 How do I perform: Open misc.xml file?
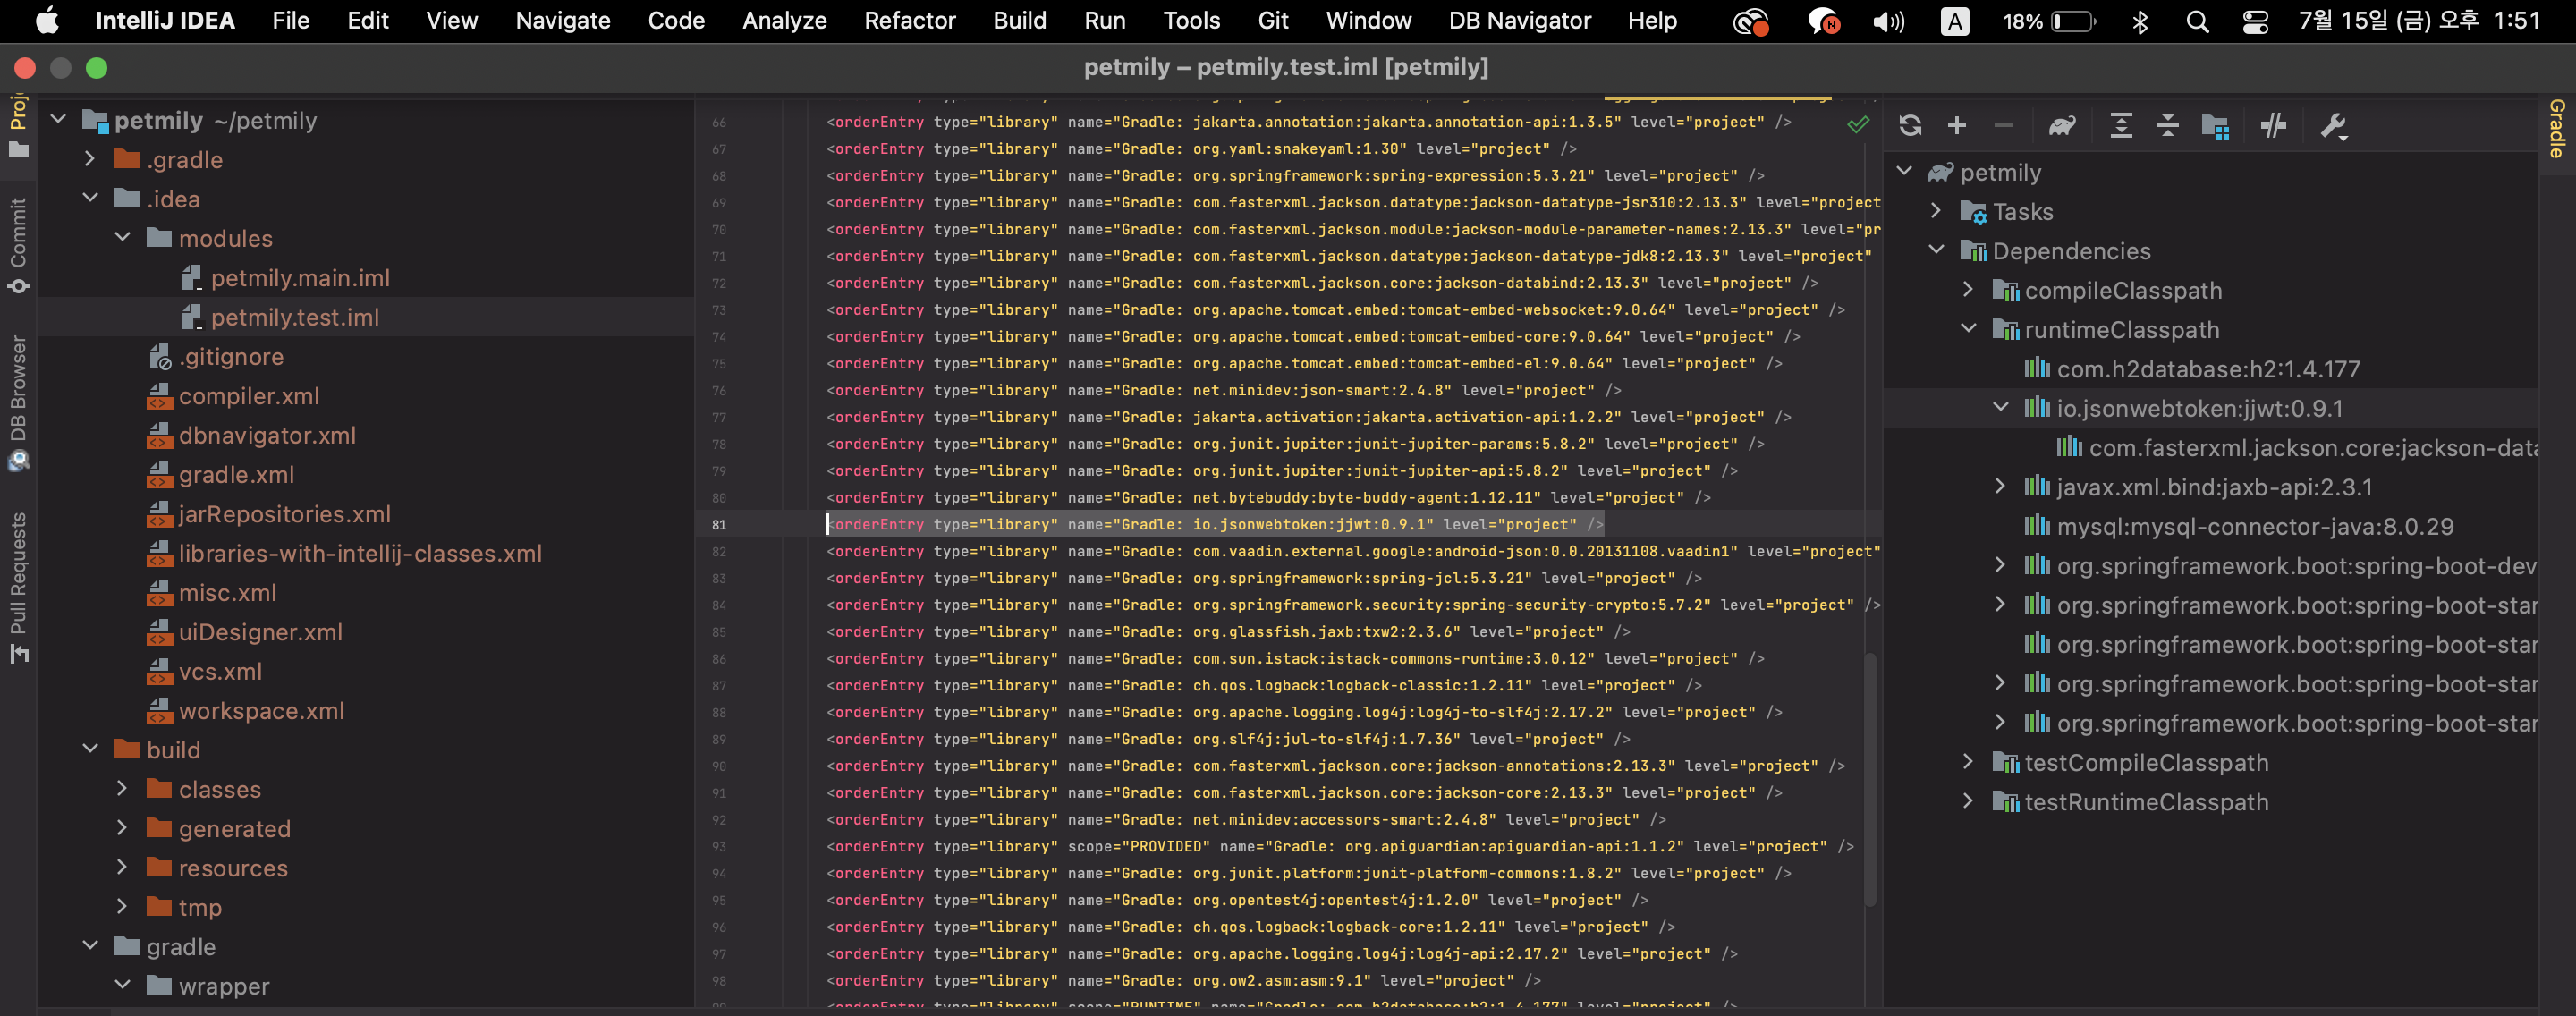[x=227, y=593]
